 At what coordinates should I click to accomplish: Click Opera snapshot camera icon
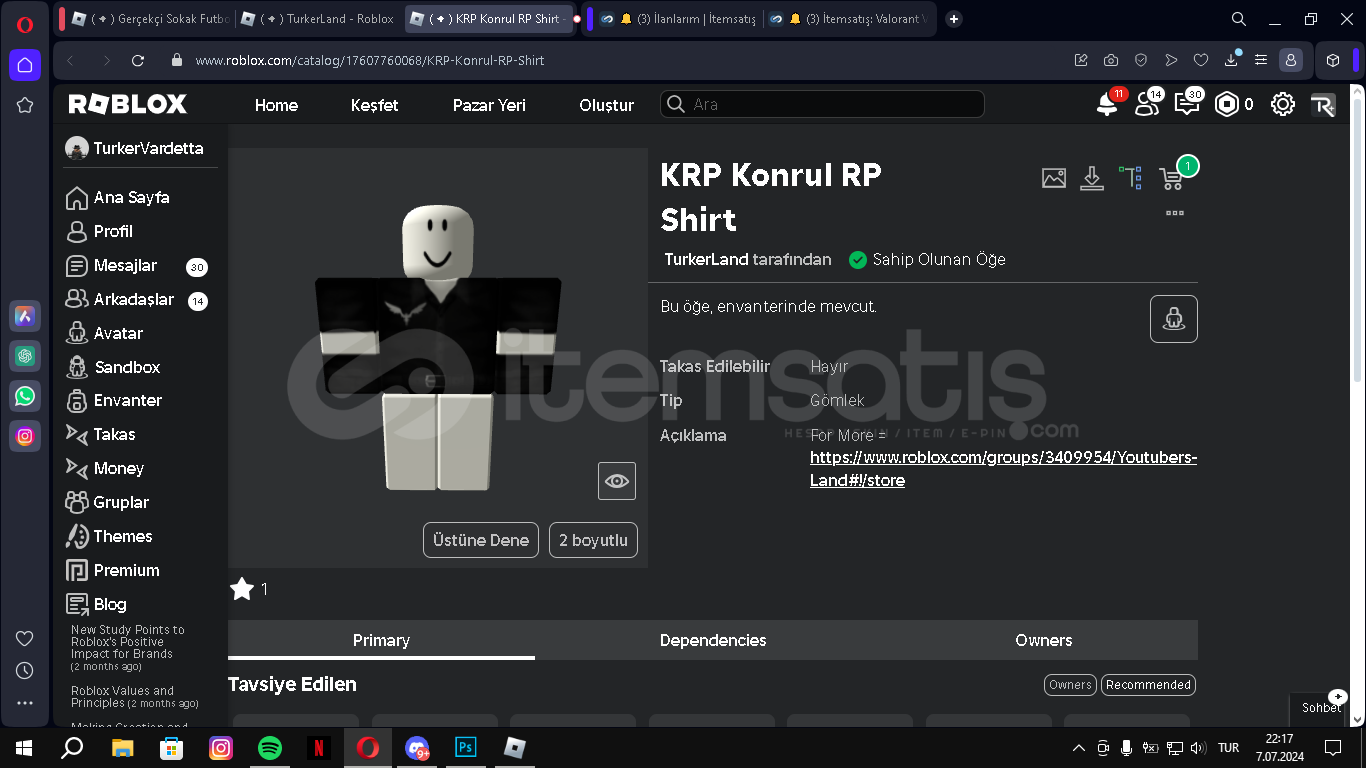pos(1111,60)
